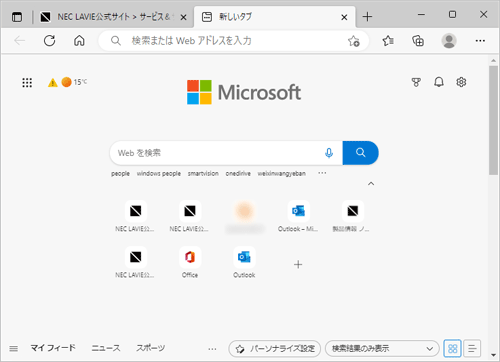Screen dimensions: 500x362
Task: Click the scrollbar down arrow
Action: 493,355
